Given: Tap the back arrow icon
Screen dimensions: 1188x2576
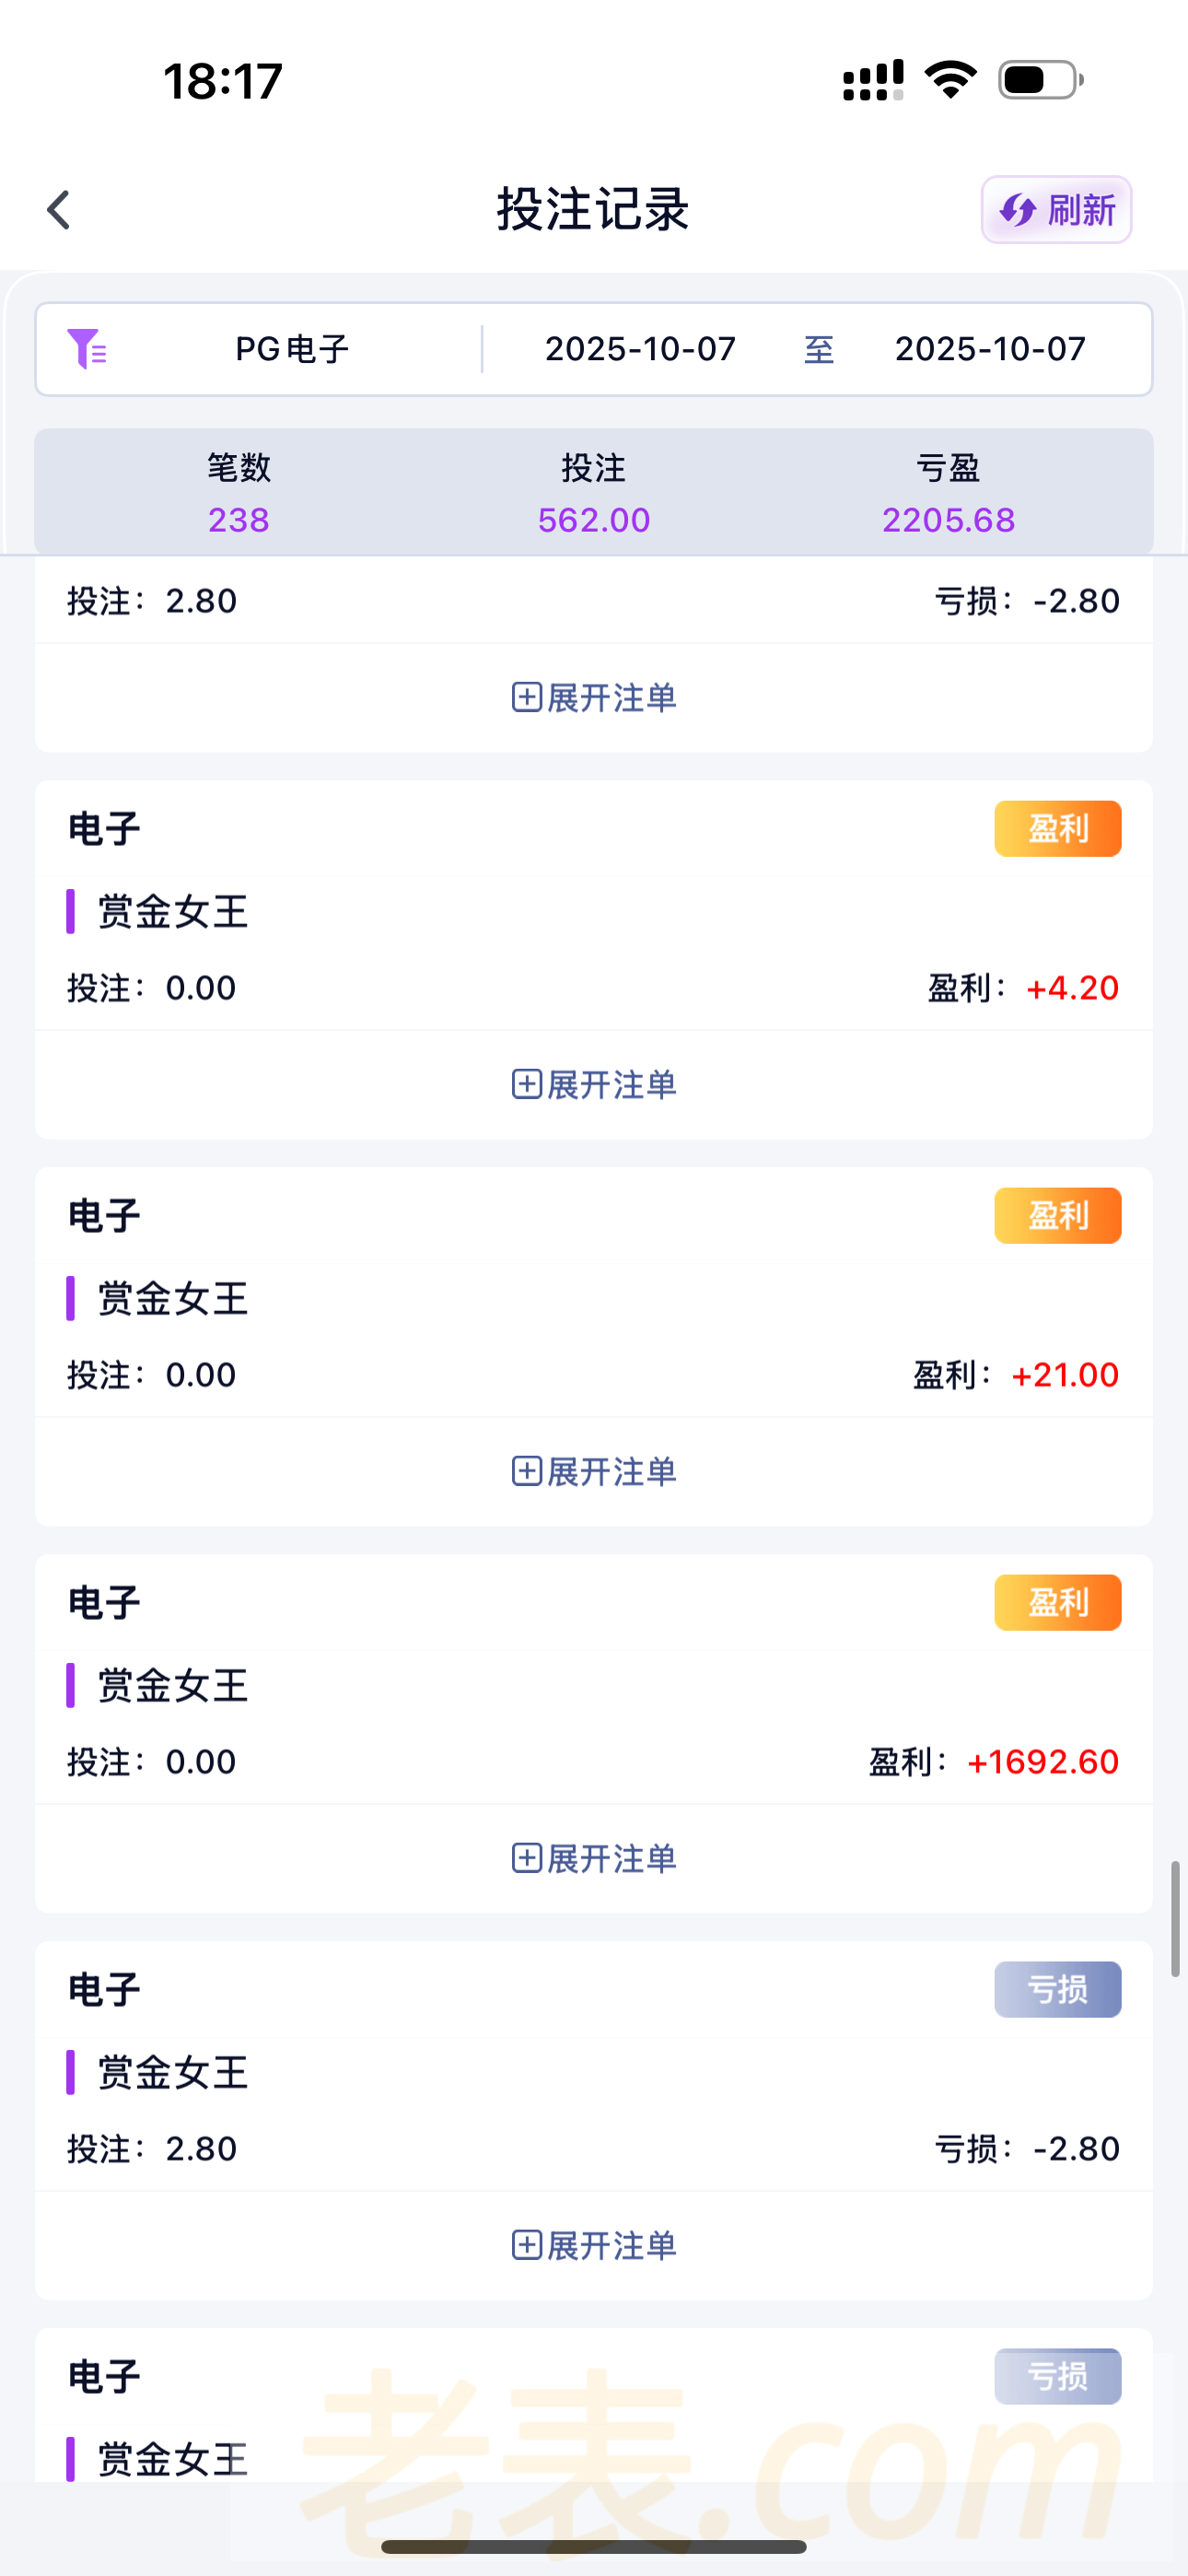Looking at the screenshot, I should click(x=59, y=210).
